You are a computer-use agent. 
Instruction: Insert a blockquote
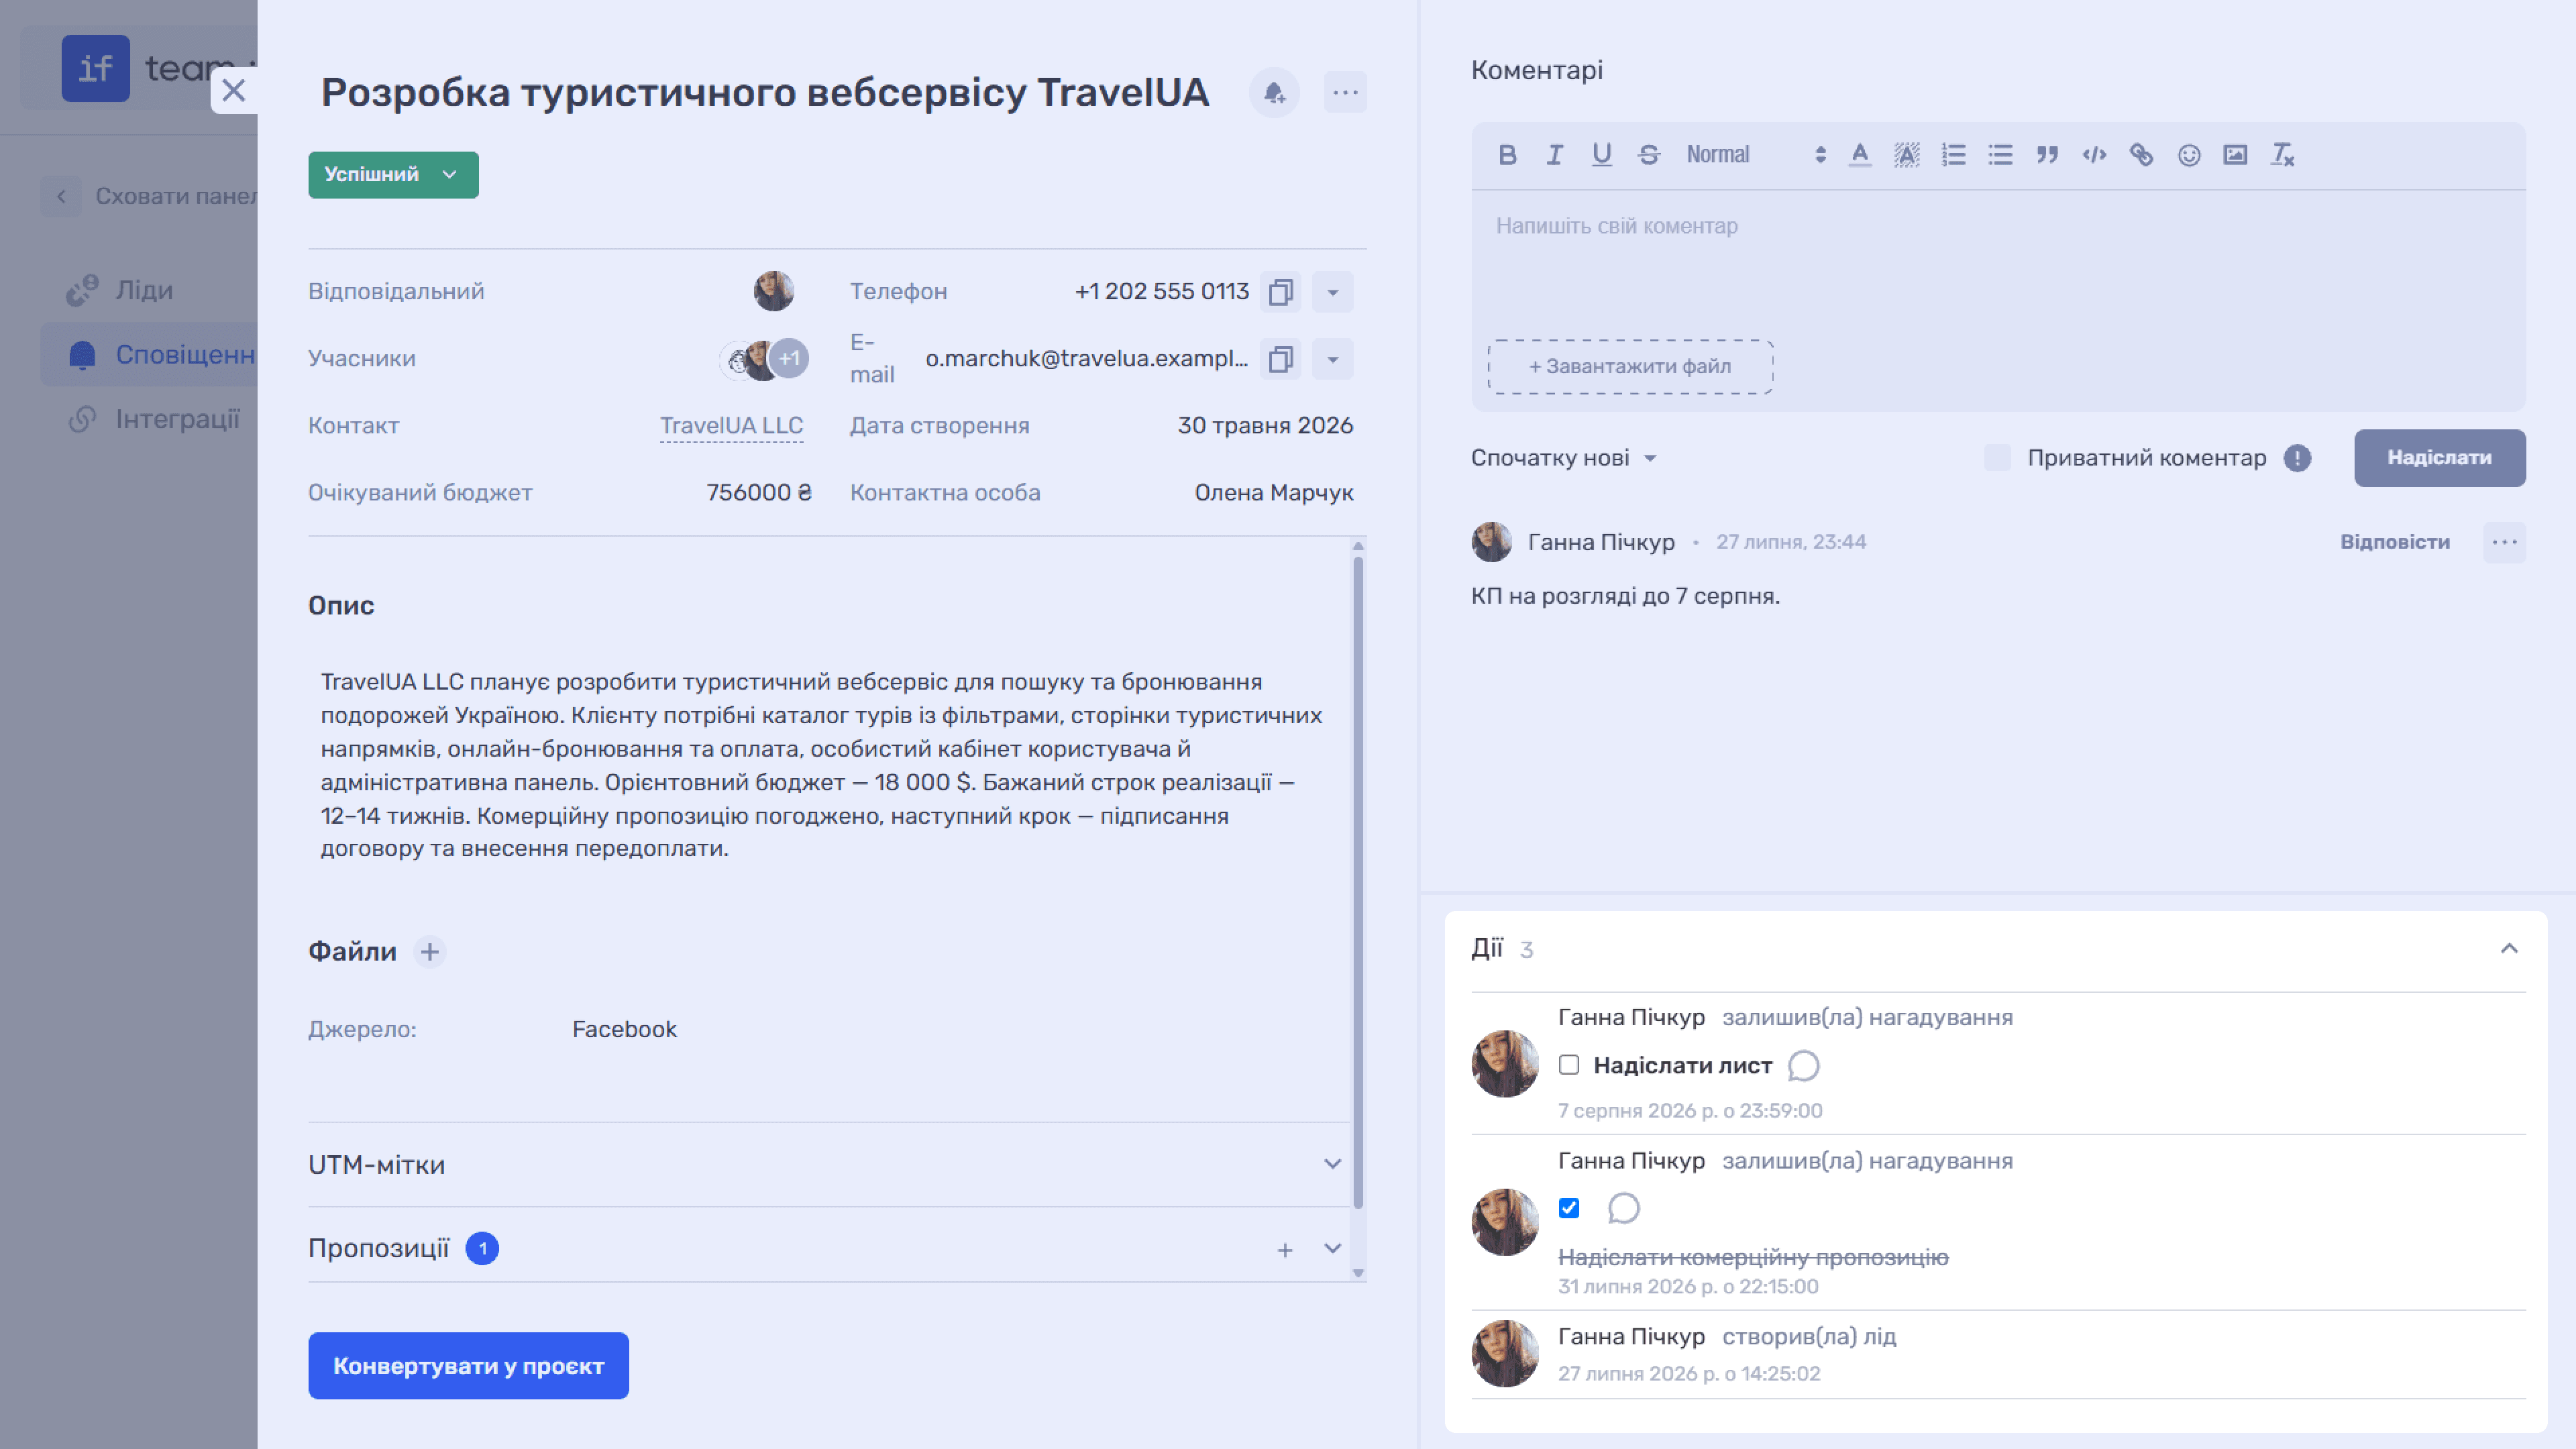[2047, 155]
